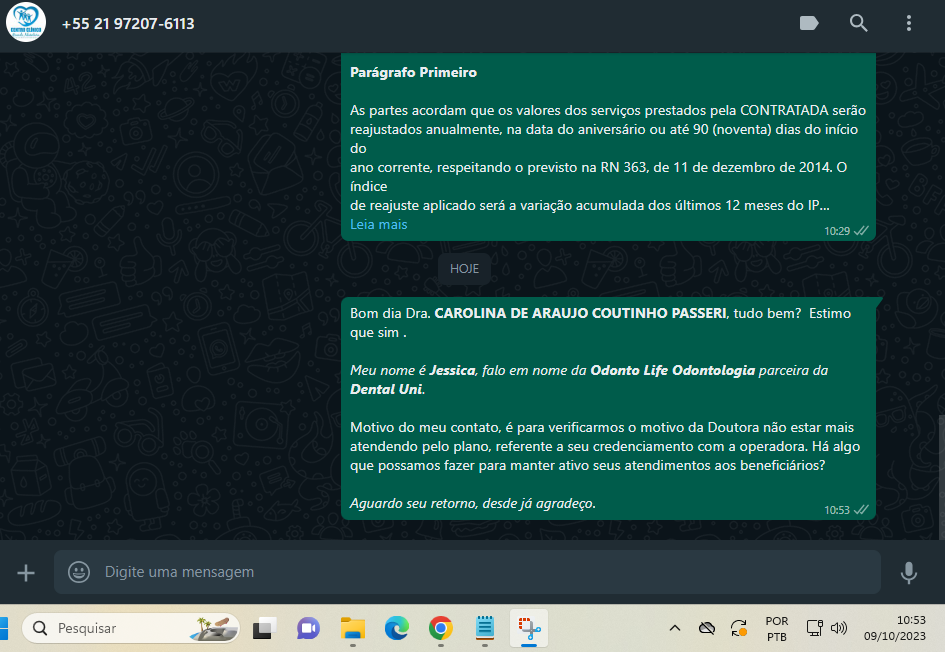The image size is (945, 652).
Task: Open the POR PTB language selector
Action: [777, 628]
